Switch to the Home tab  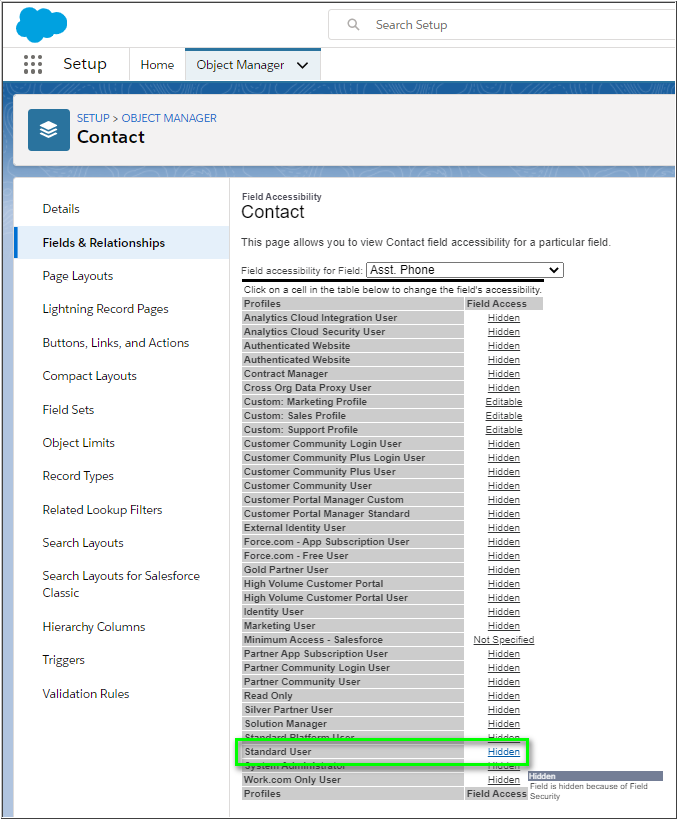point(157,65)
